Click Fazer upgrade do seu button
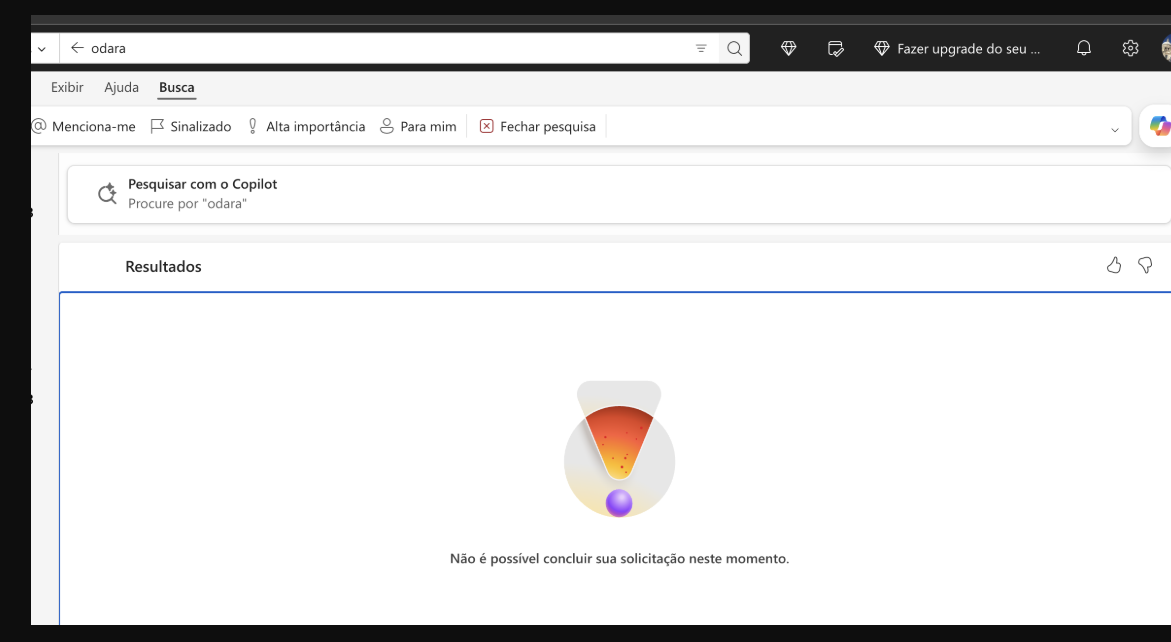Image resolution: width=1171 pixels, height=642 pixels. [x=957, y=49]
